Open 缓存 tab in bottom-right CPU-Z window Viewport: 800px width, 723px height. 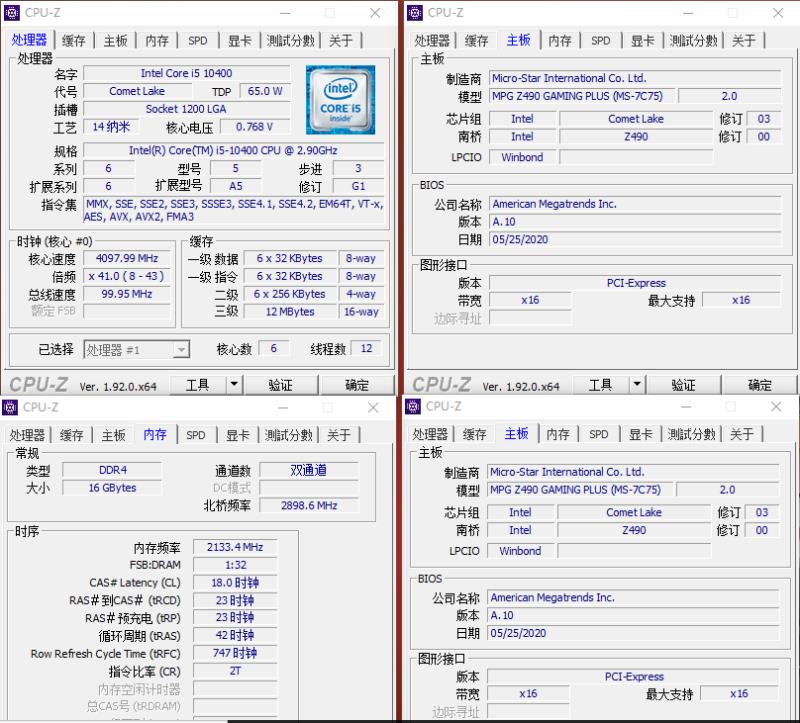[474, 434]
